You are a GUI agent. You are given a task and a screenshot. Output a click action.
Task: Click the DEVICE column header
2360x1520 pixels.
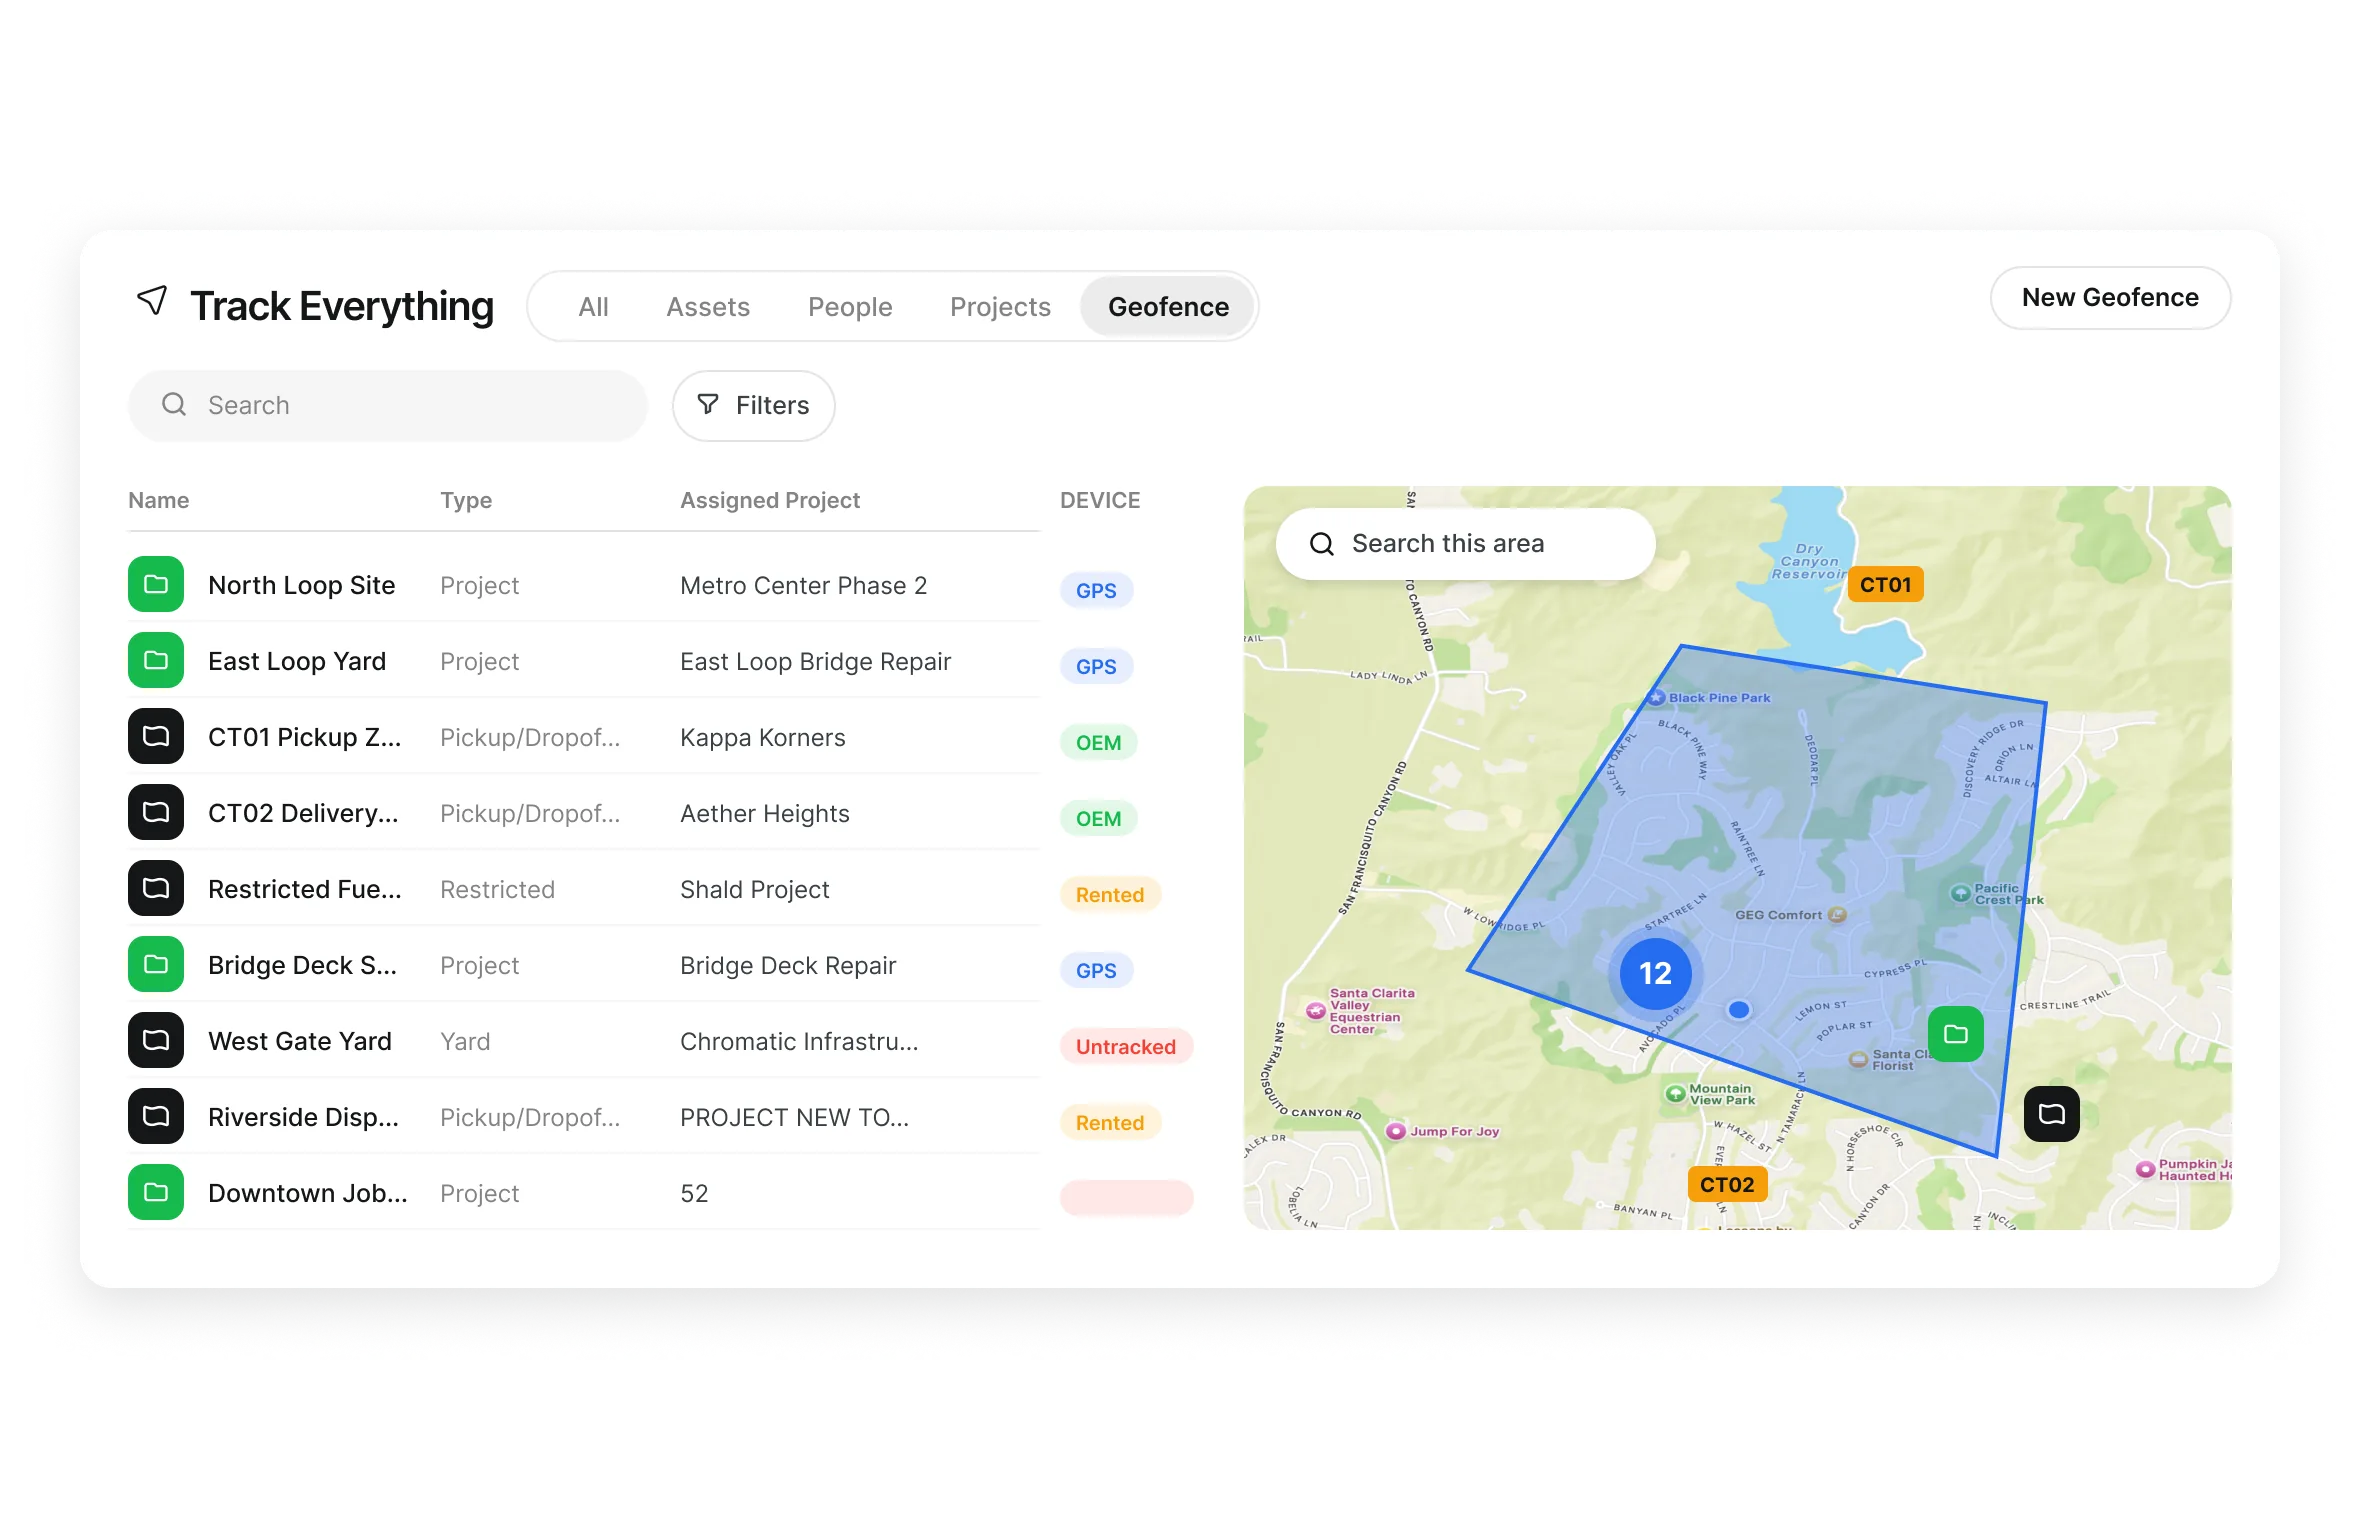[x=1100, y=500]
